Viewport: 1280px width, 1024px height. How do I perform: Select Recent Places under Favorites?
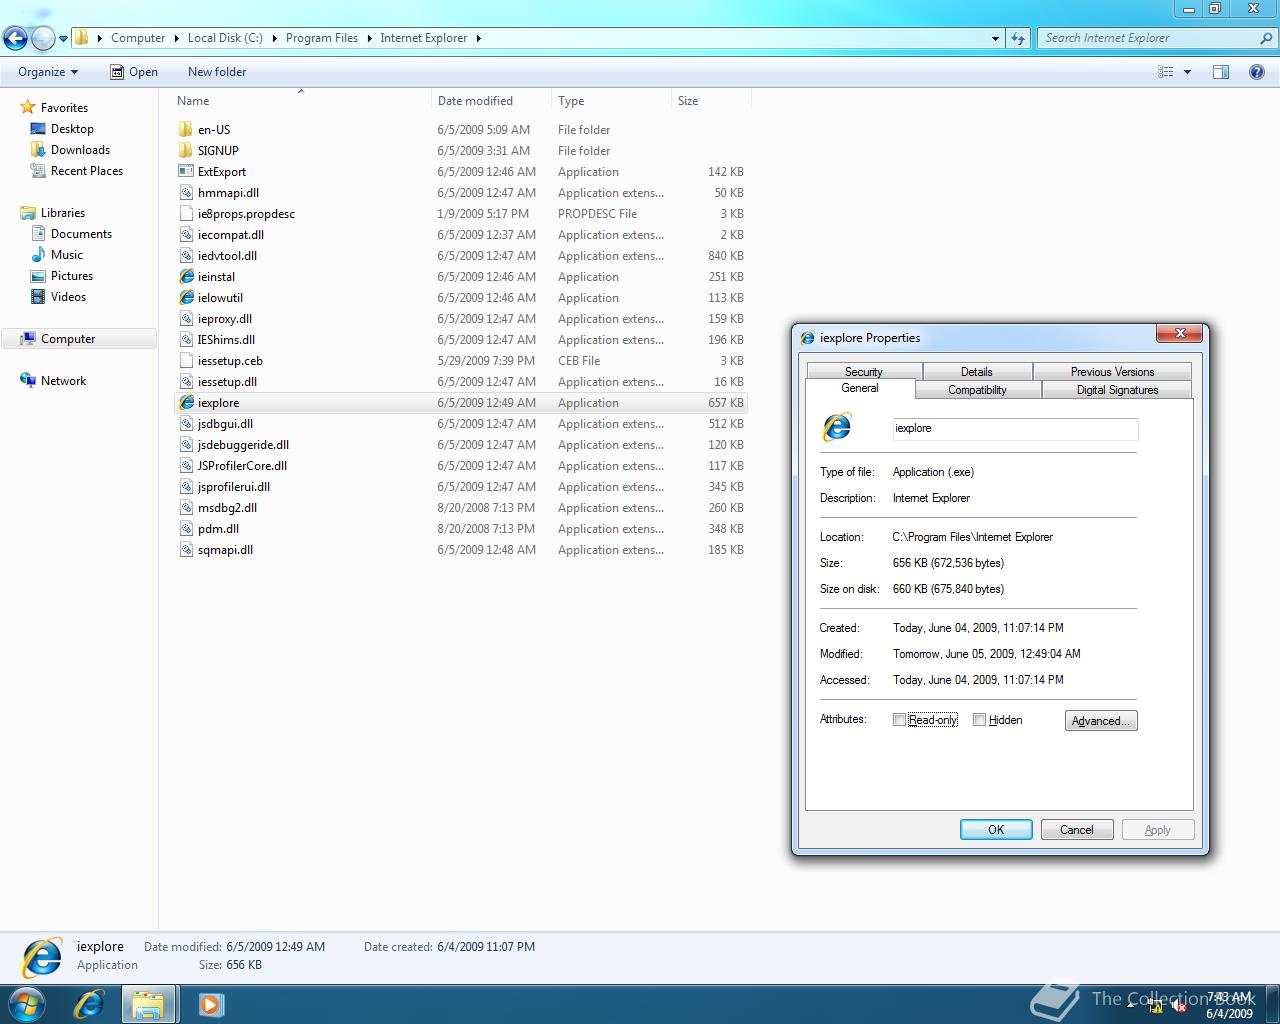coord(87,171)
